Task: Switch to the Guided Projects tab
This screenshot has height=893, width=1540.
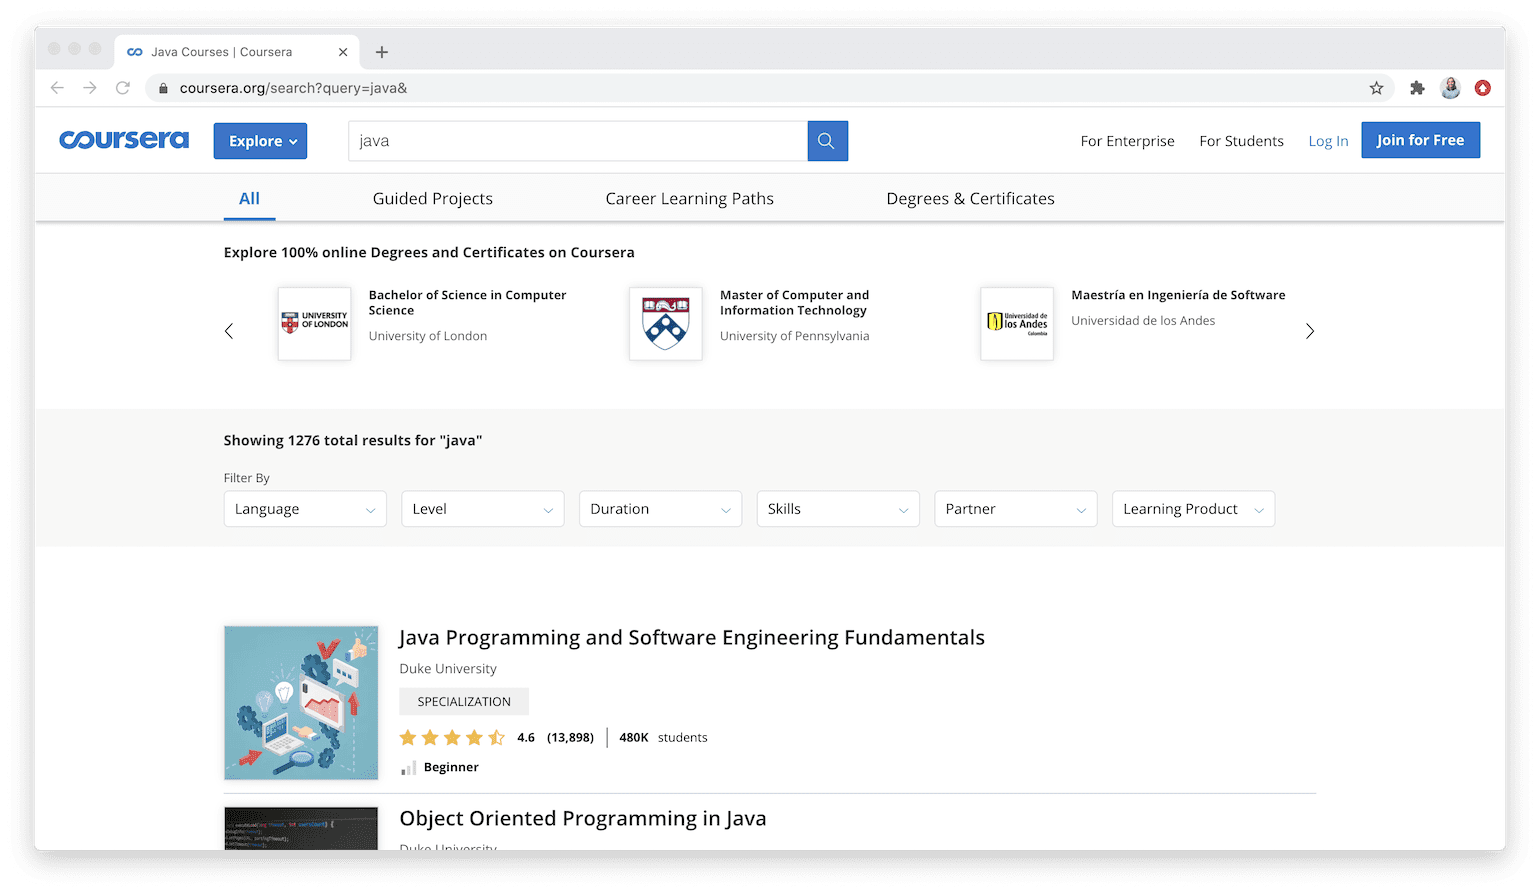Action: click(432, 198)
